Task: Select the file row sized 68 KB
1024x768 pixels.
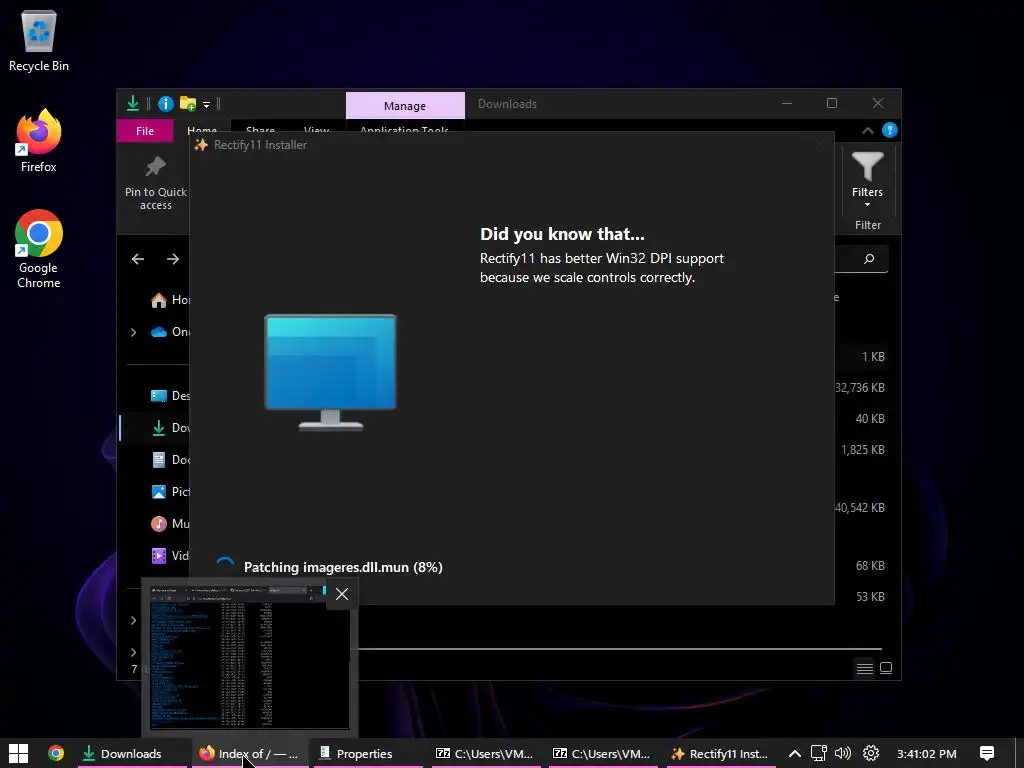Action: point(861,566)
